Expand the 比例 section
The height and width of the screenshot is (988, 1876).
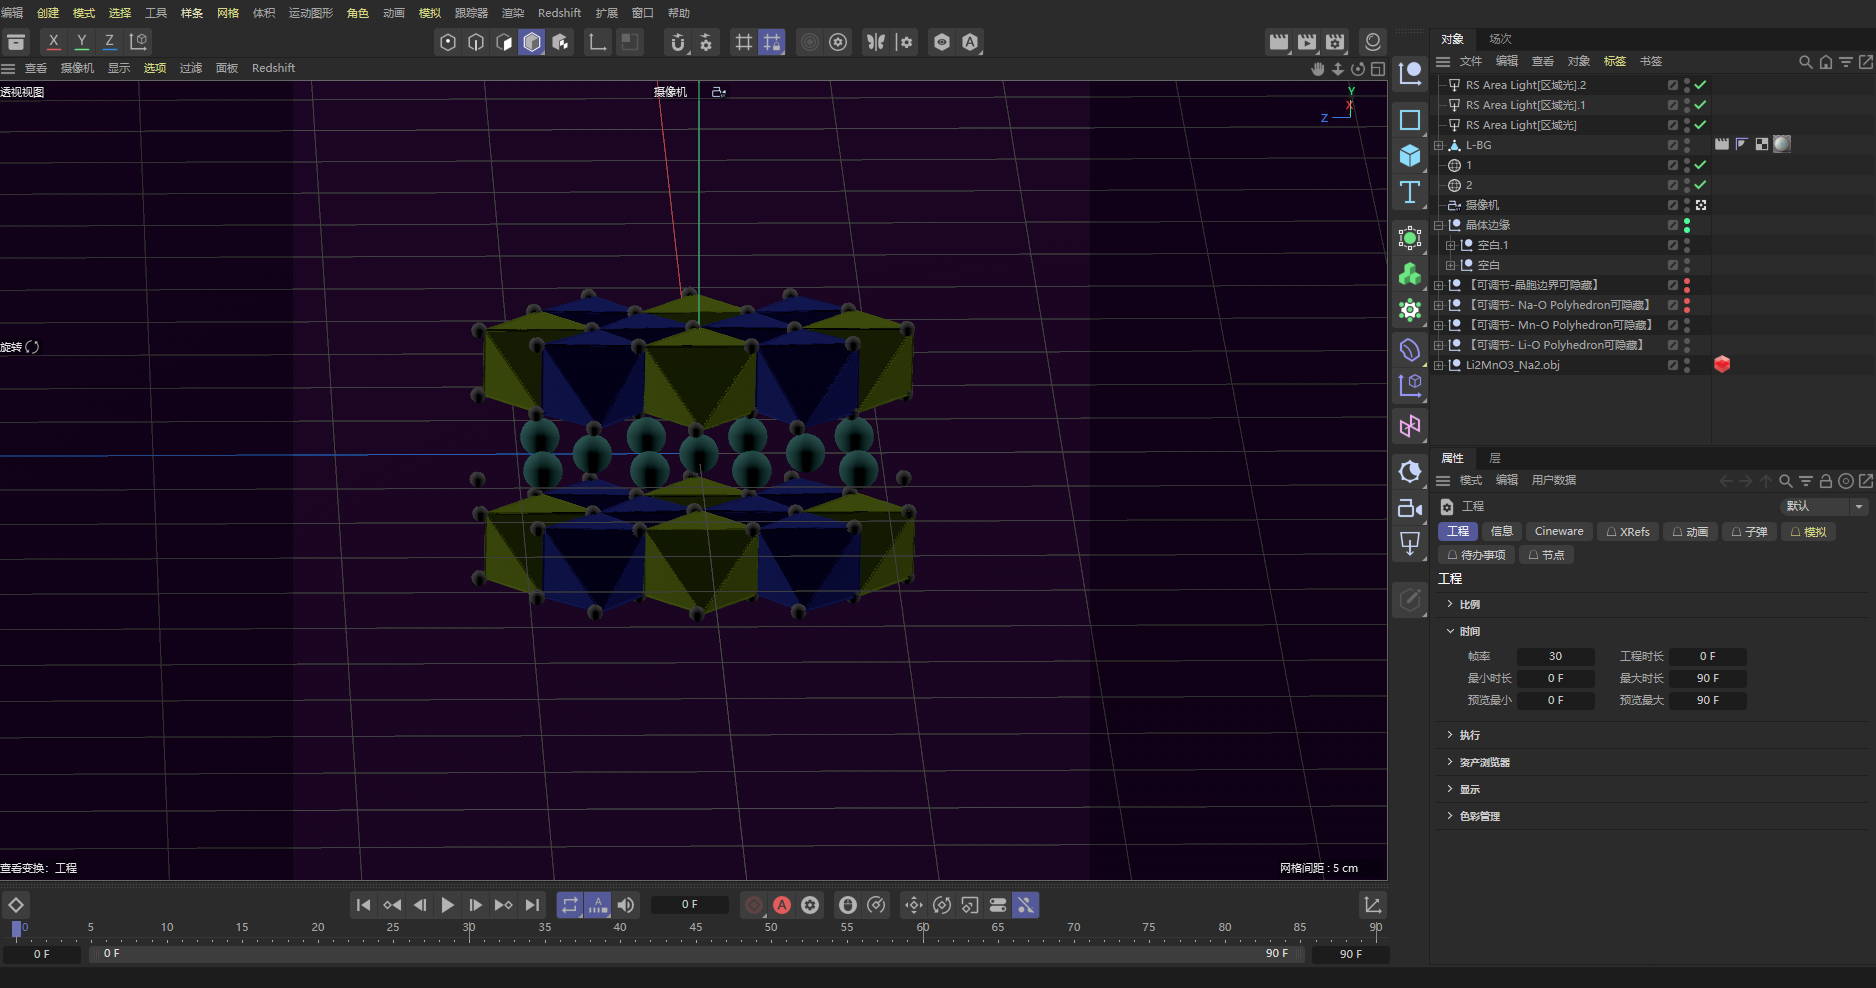click(1450, 604)
